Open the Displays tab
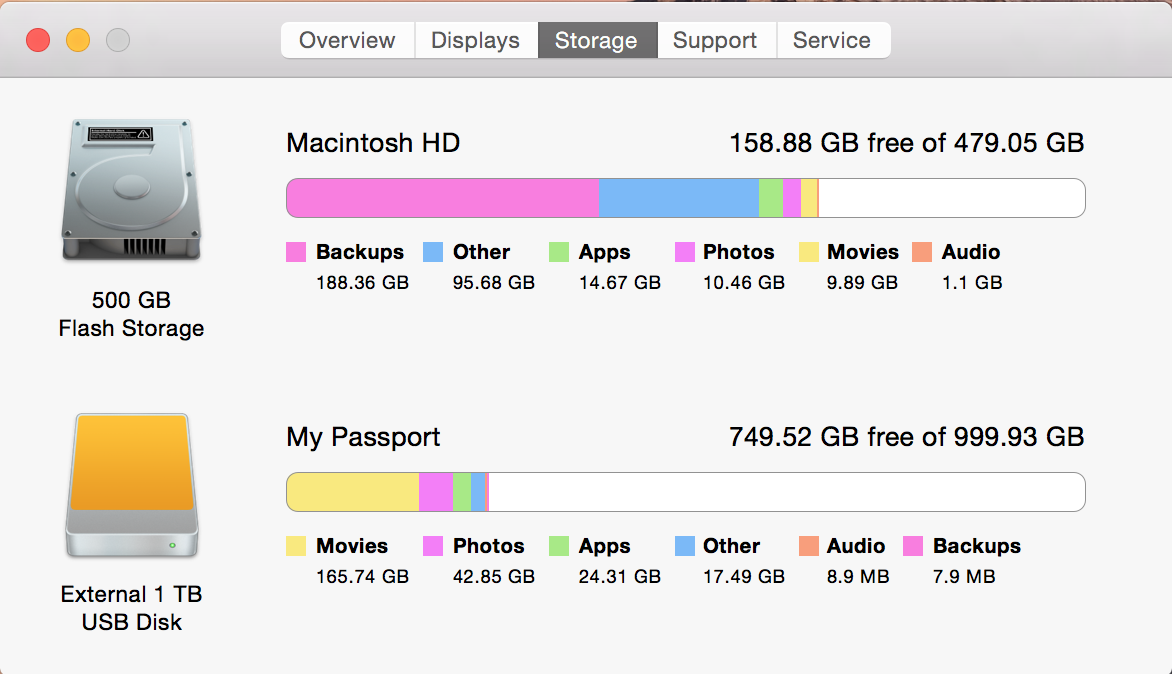The height and width of the screenshot is (674, 1172). click(x=475, y=40)
